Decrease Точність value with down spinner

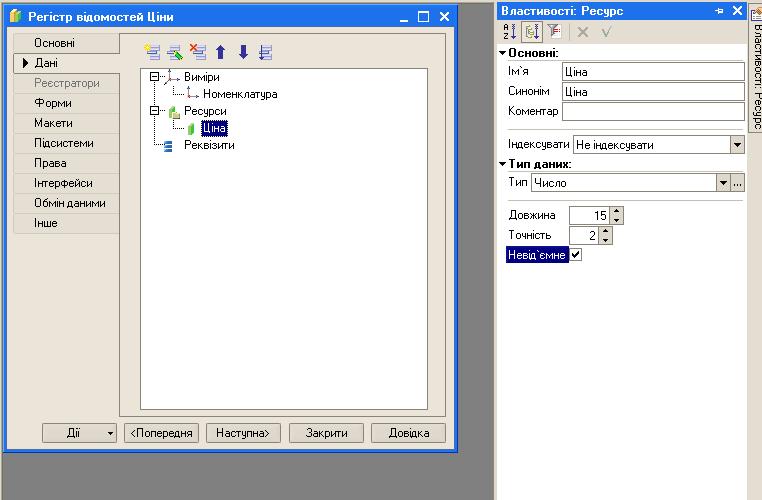(x=606, y=240)
